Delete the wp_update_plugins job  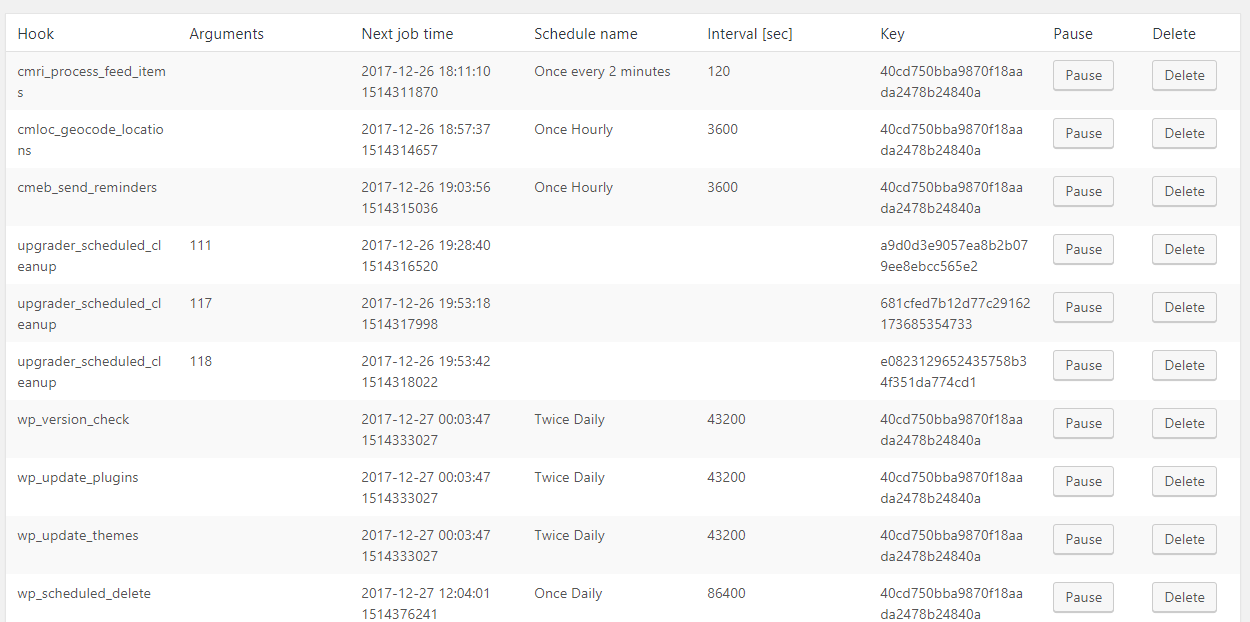tap(1184, 482)
